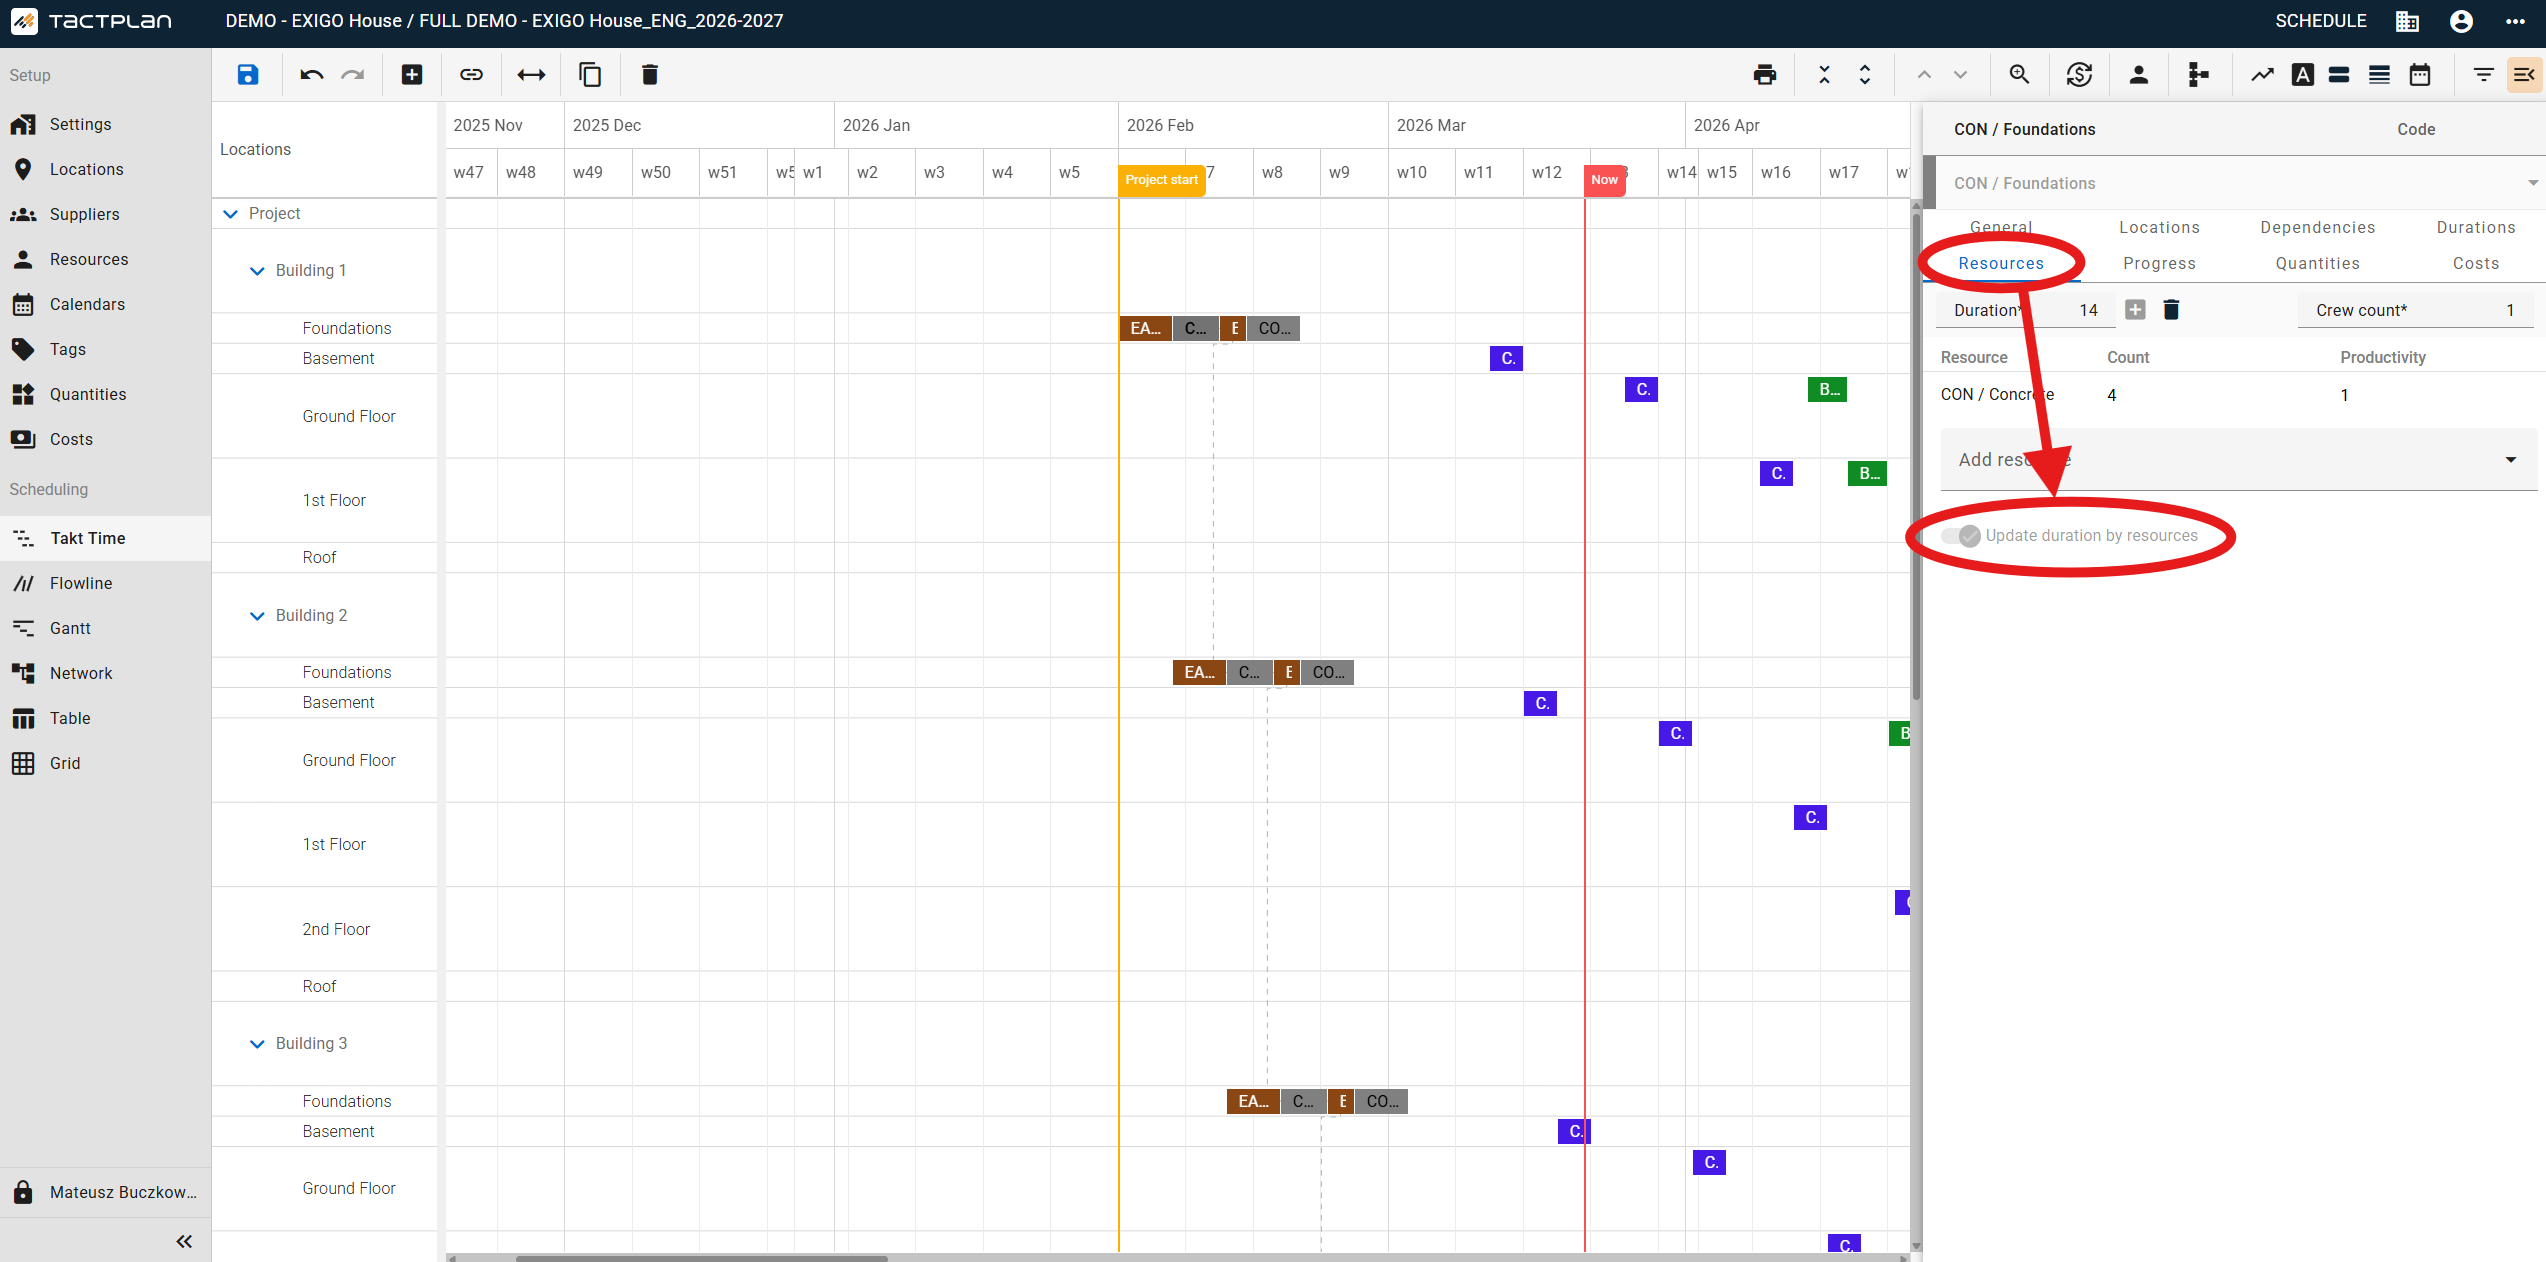The height and width of the screenshot is (1262, 2546).
Task: Open the zoom magnifier tool
Action: click(x=2019, y=74)
